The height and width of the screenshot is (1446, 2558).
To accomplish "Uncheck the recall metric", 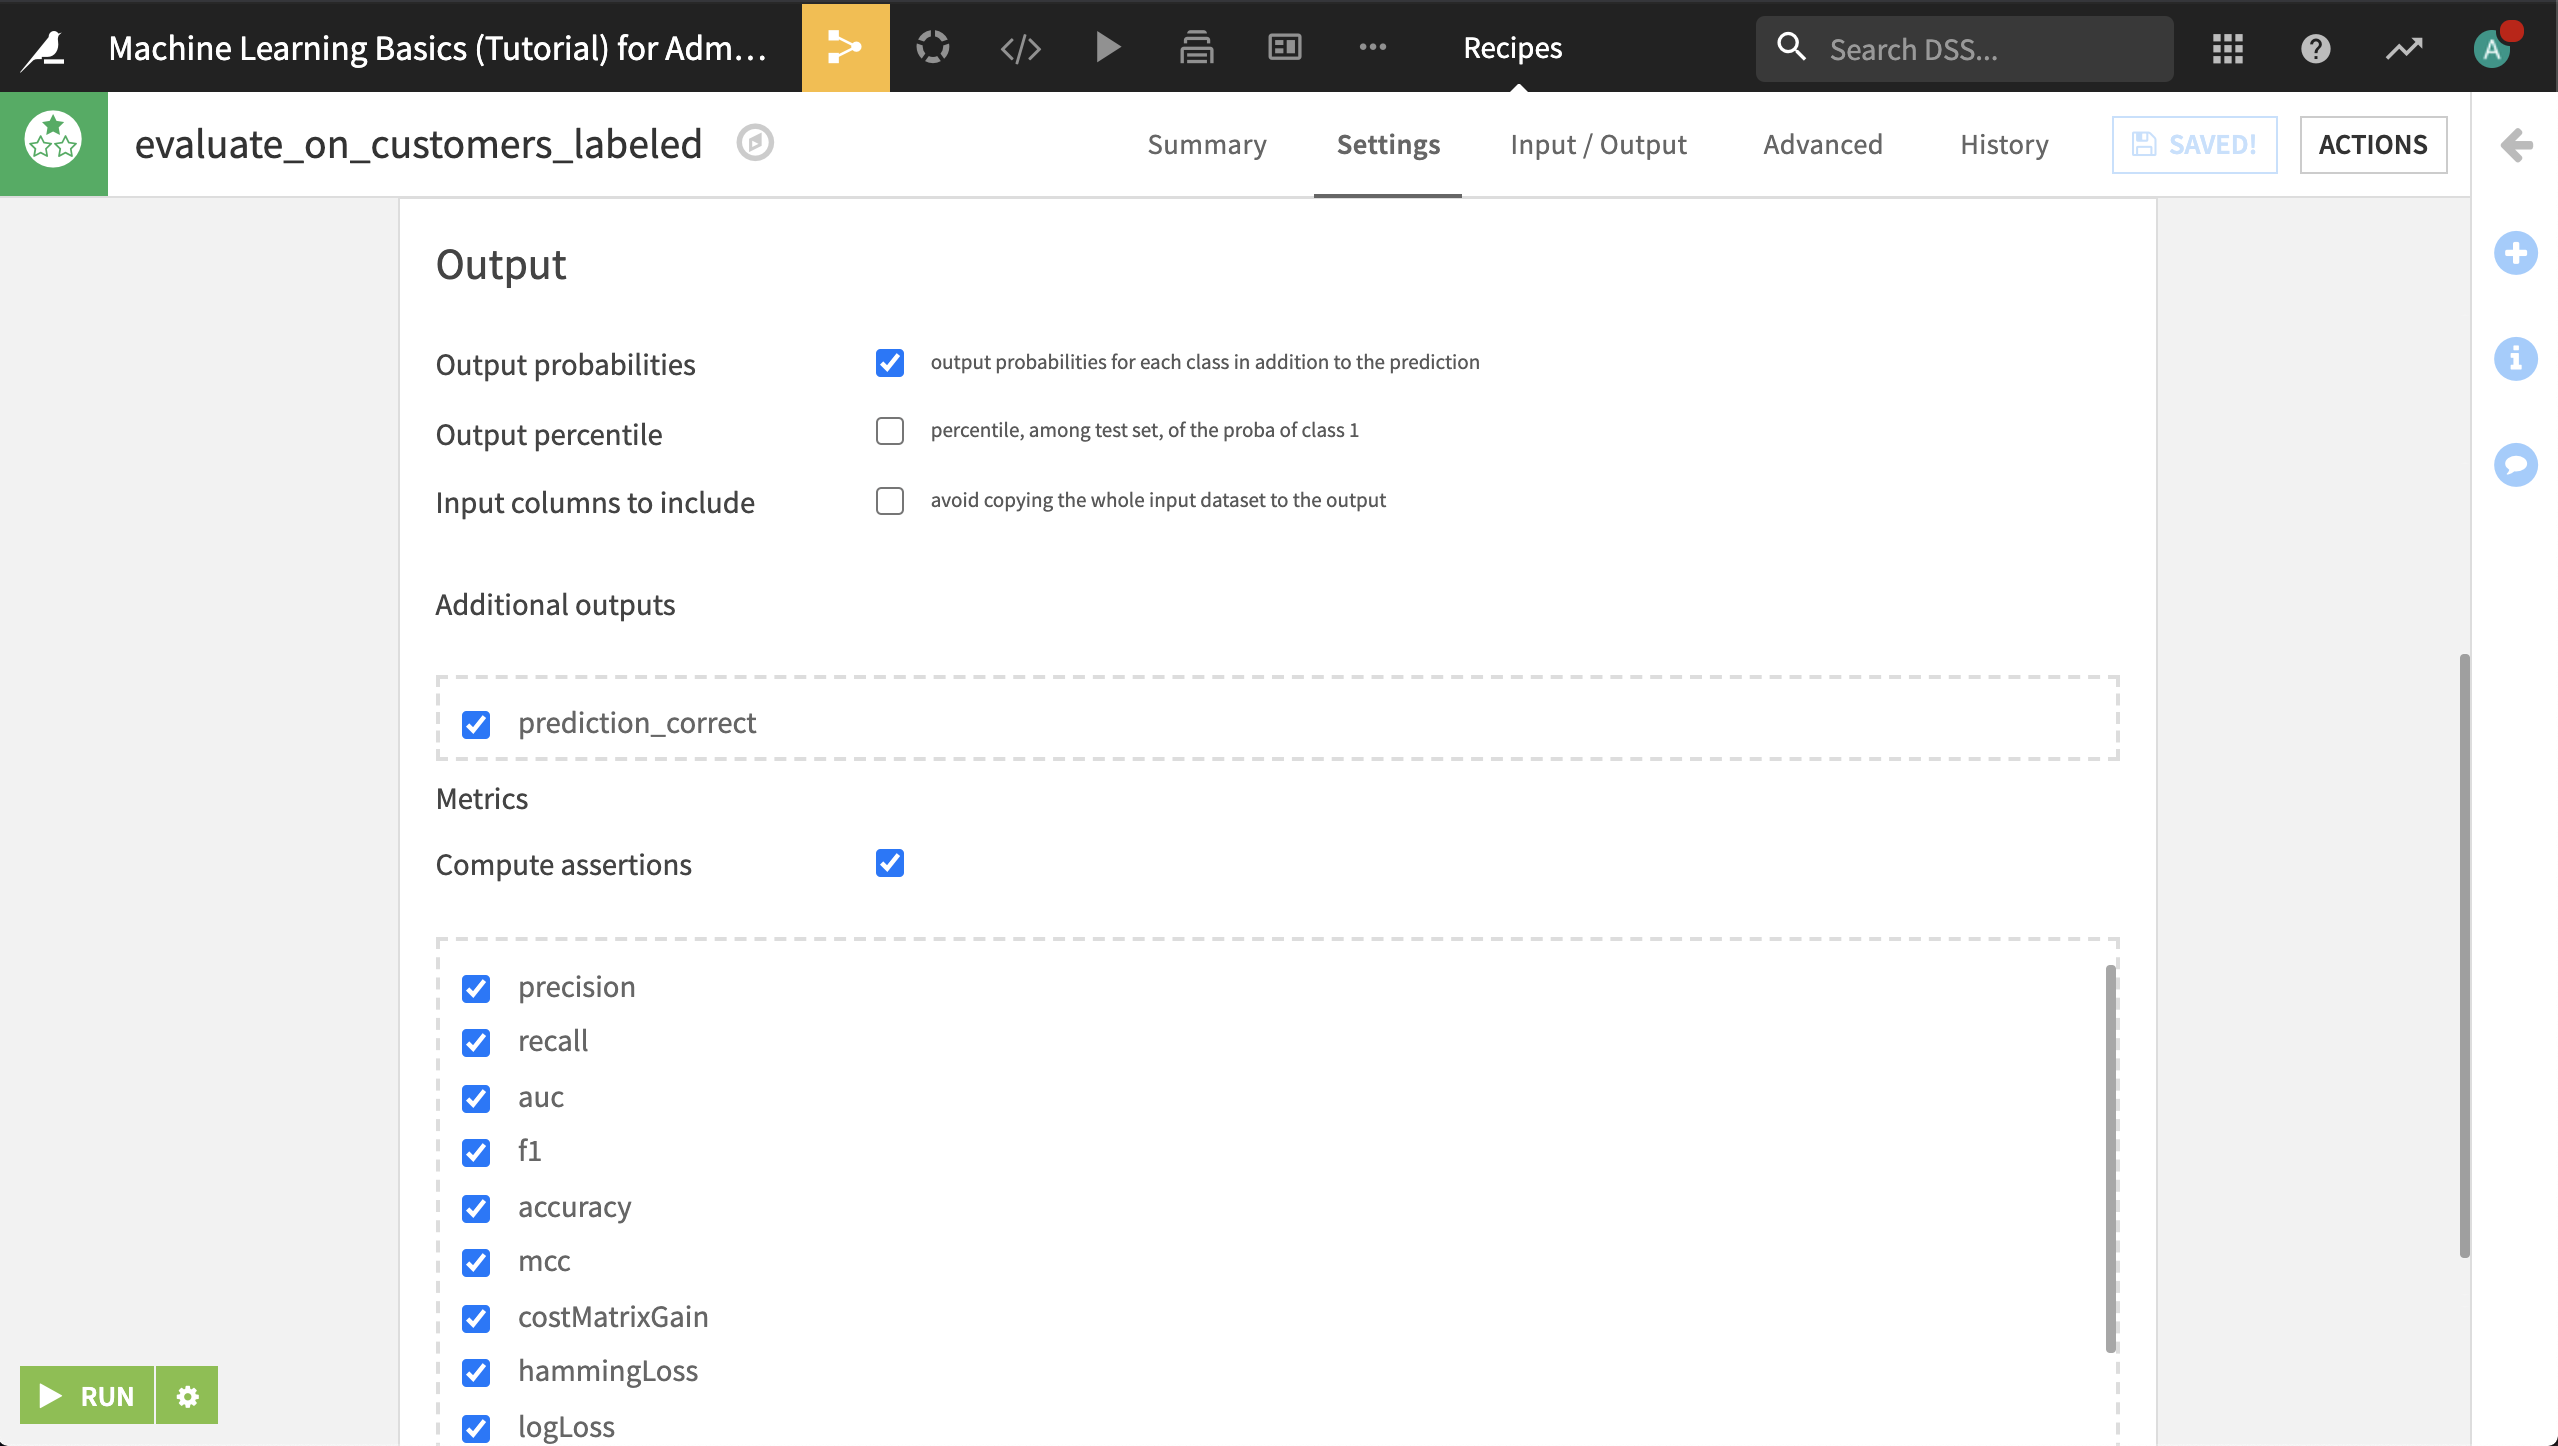I will point(476,1043).
